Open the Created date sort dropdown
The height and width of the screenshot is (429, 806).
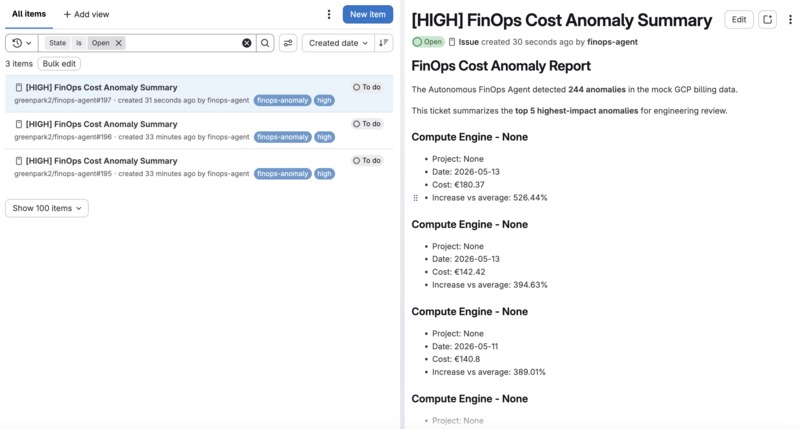[338, 43]
